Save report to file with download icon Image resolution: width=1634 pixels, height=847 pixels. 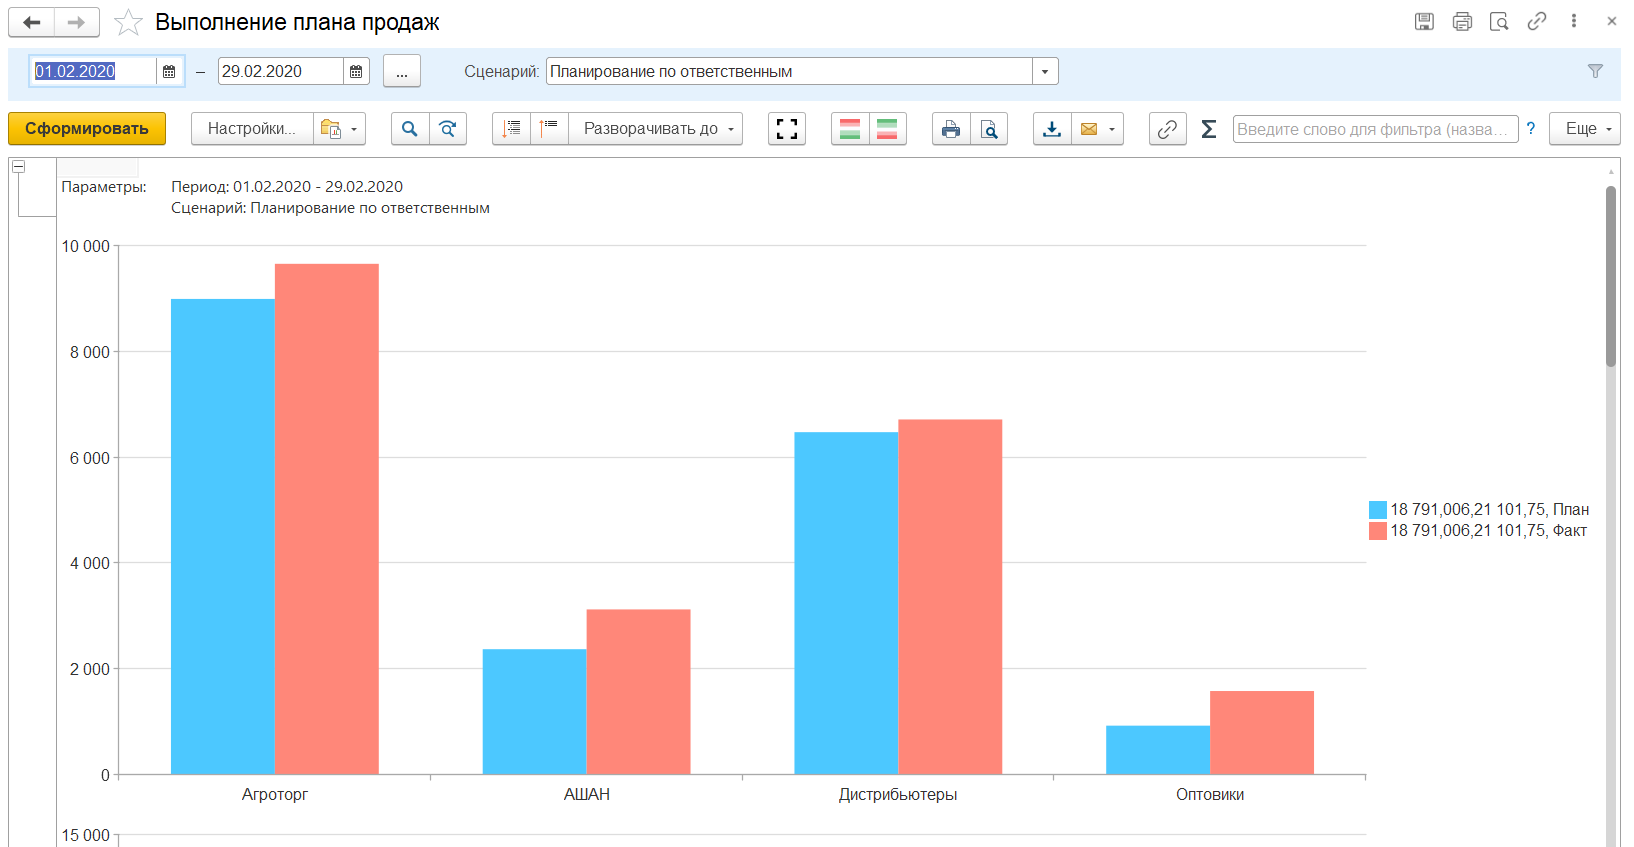tap(1052, 129)
